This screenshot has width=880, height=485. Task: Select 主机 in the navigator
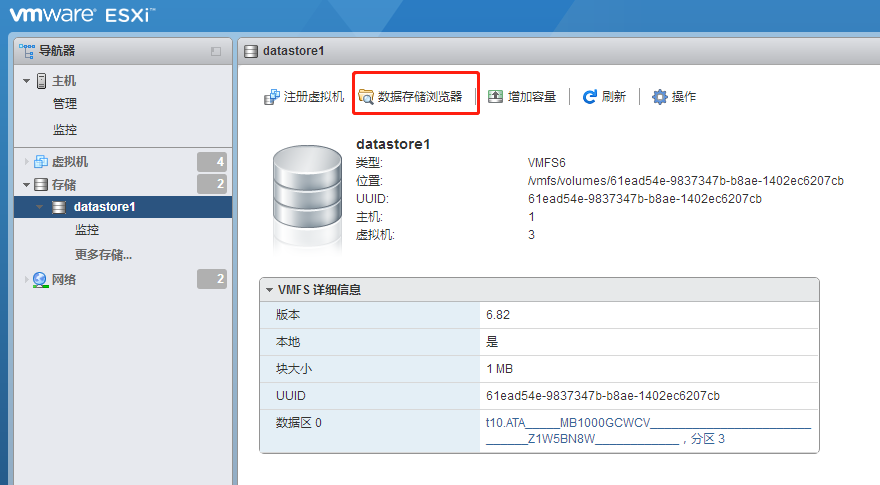64,81
